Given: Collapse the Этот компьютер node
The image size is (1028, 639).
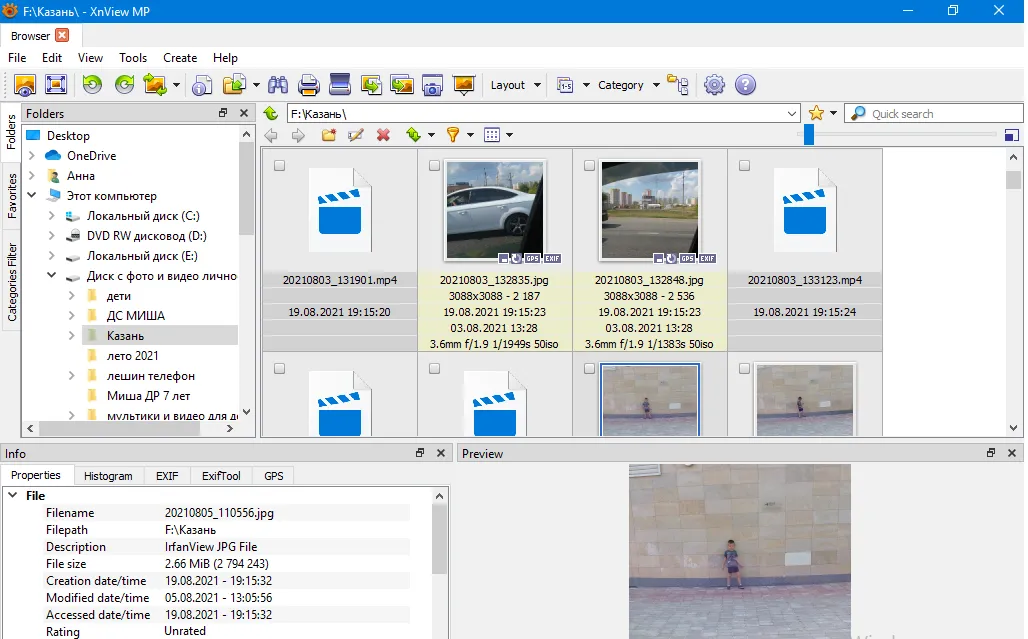Looking at the screenshot, I should click(31, 195).
